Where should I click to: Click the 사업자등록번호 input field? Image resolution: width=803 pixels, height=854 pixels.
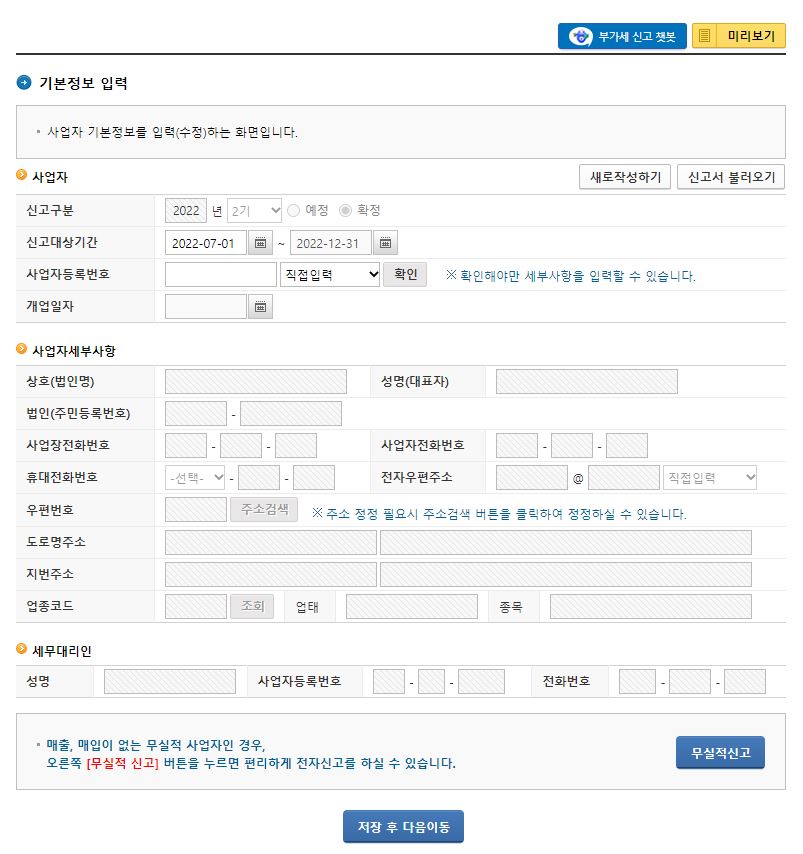coord(219,274)
